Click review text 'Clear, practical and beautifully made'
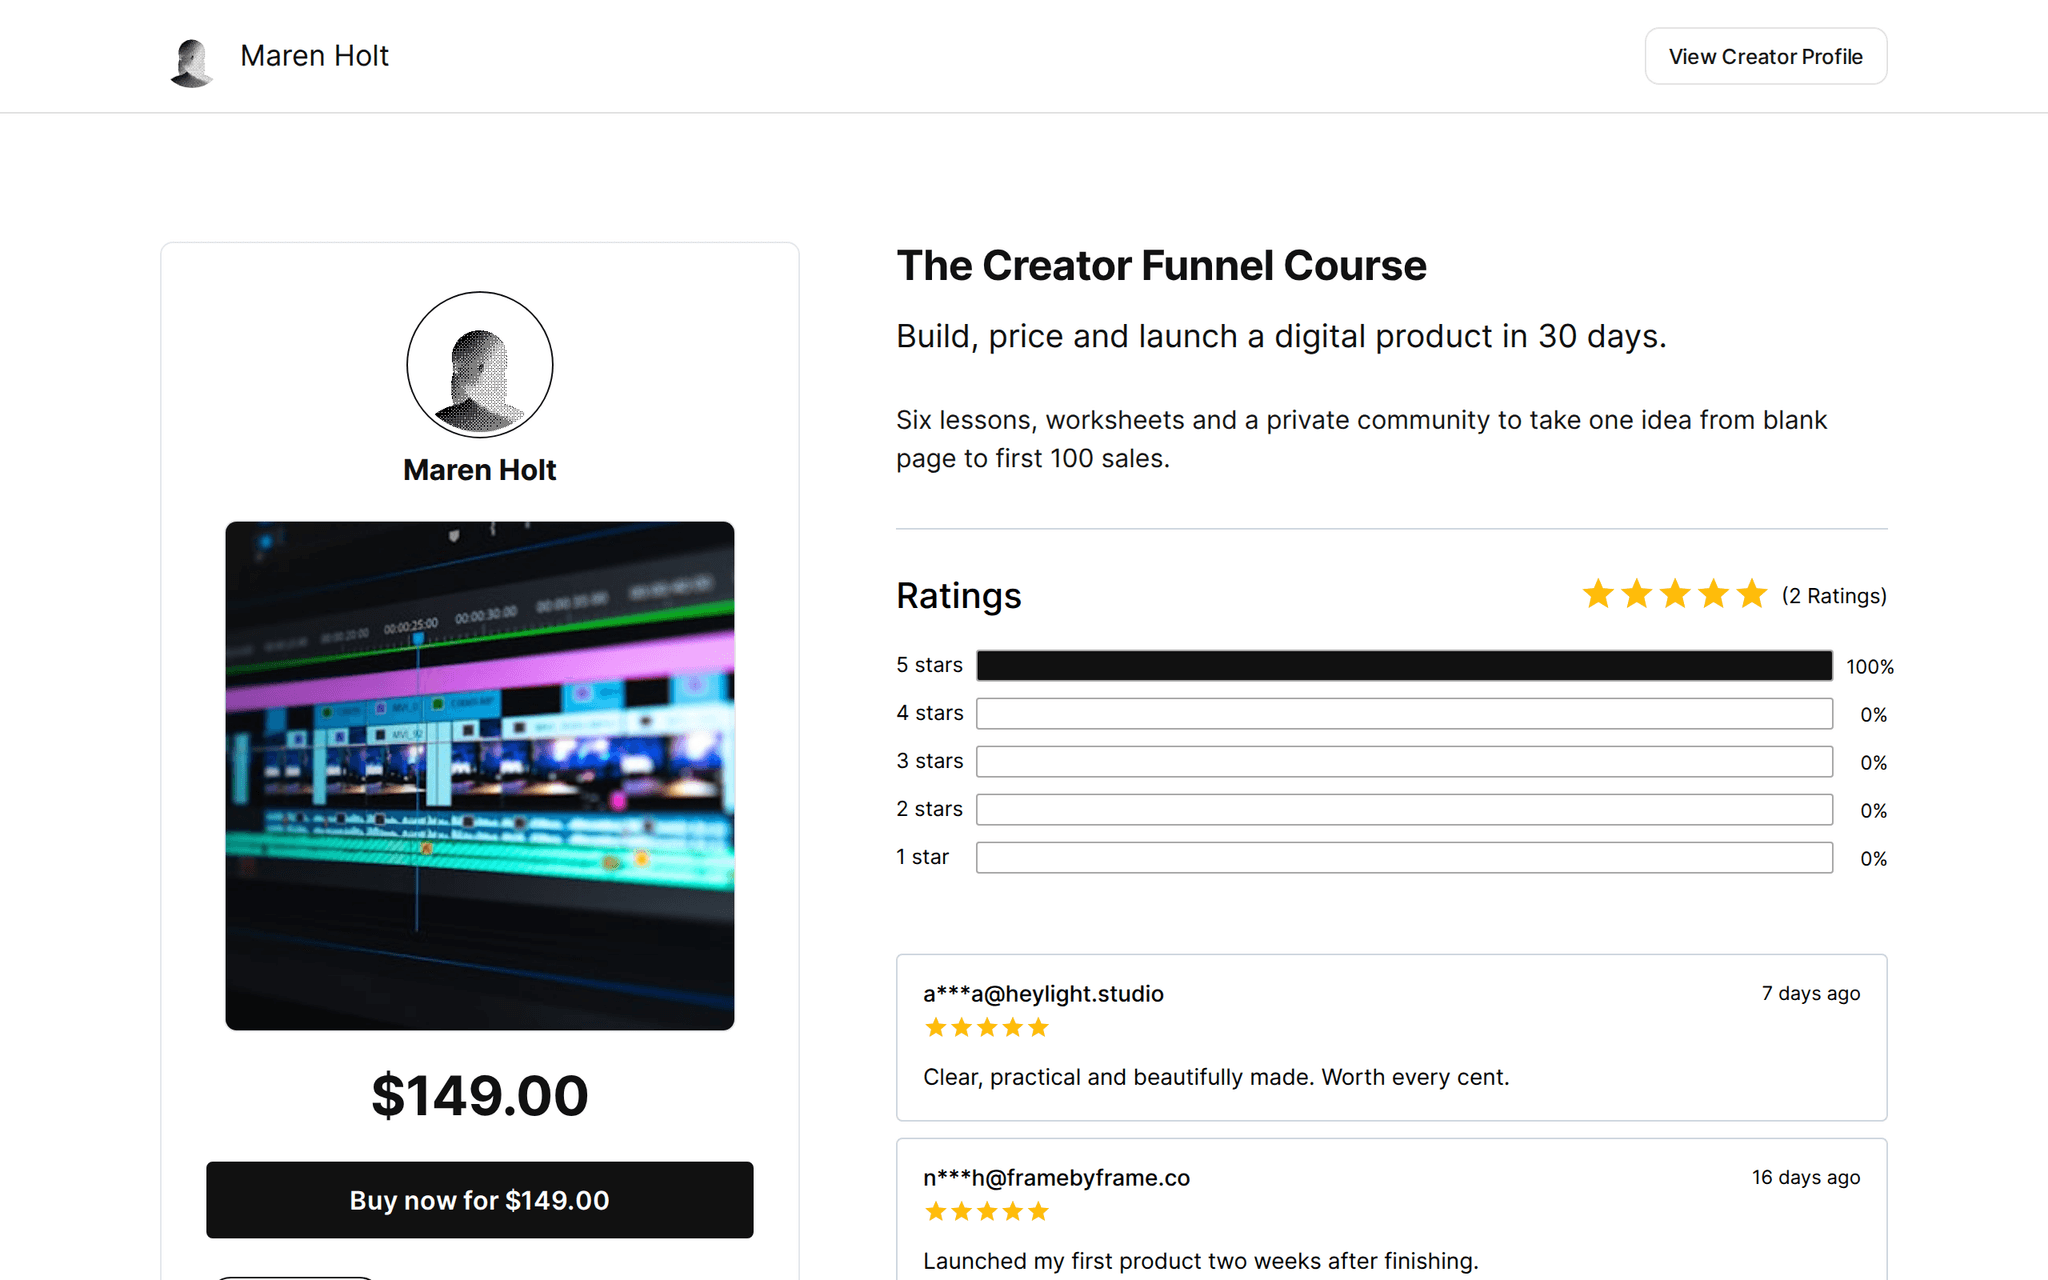Screen dimensions: 2048x1280 point(1216,1078)
